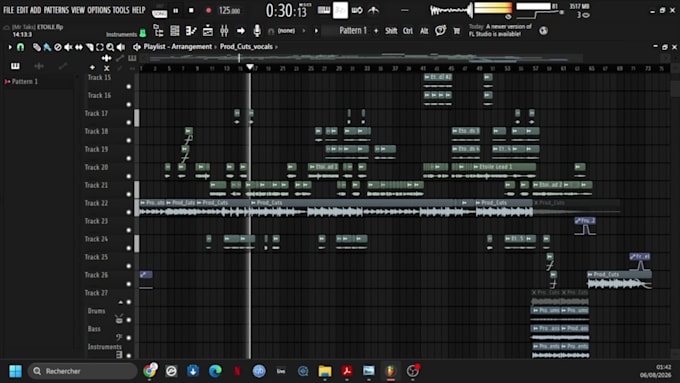Mute Track 15 using its dot
Image resolution: width=680 pixels, height=383 pixels.
coord(129,86)
